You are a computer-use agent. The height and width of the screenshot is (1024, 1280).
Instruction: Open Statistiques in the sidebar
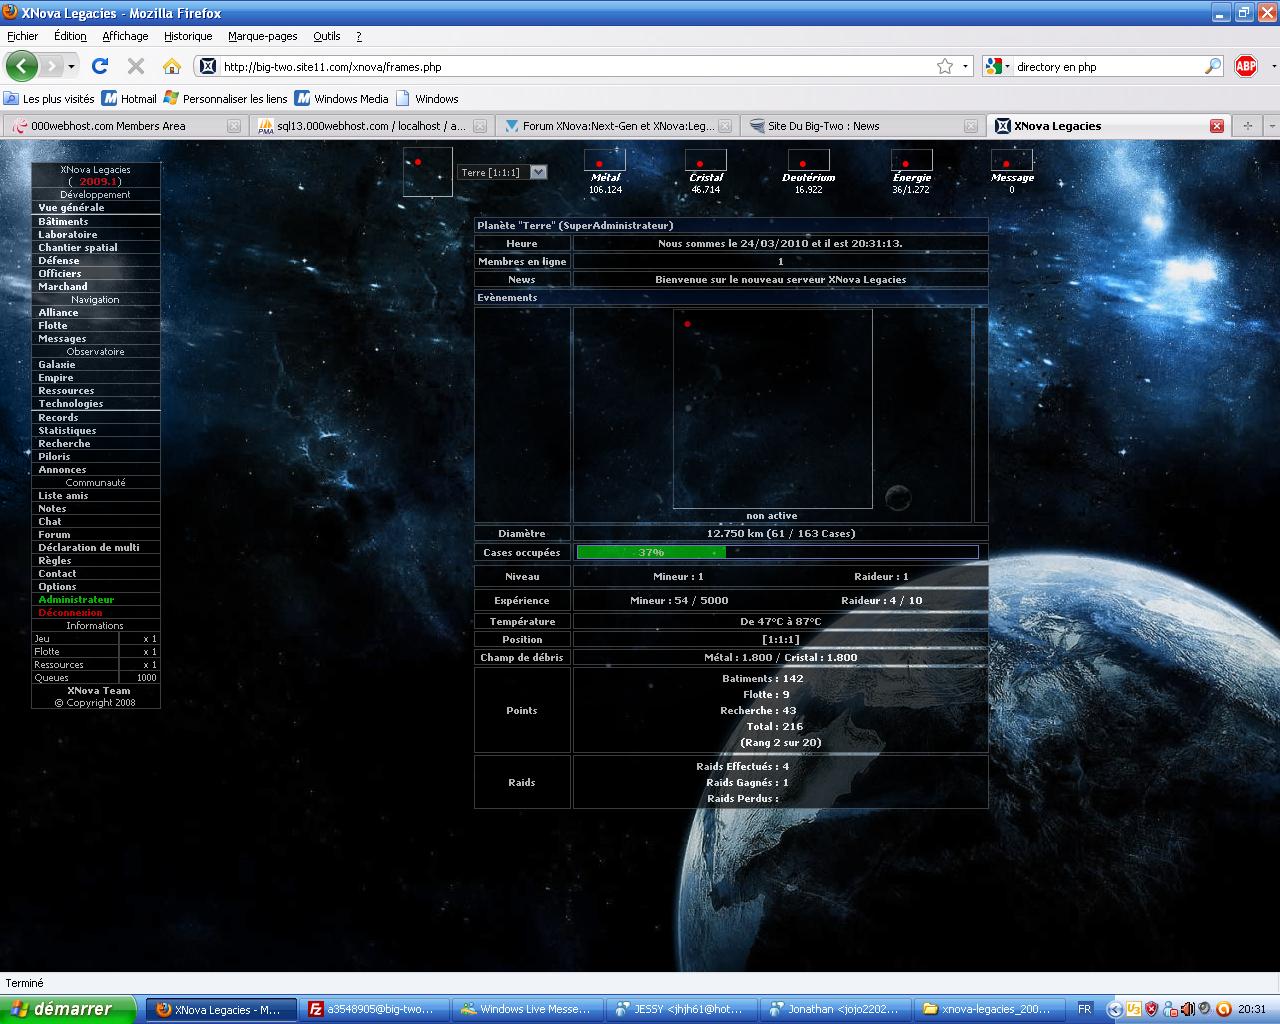[67, 430]
